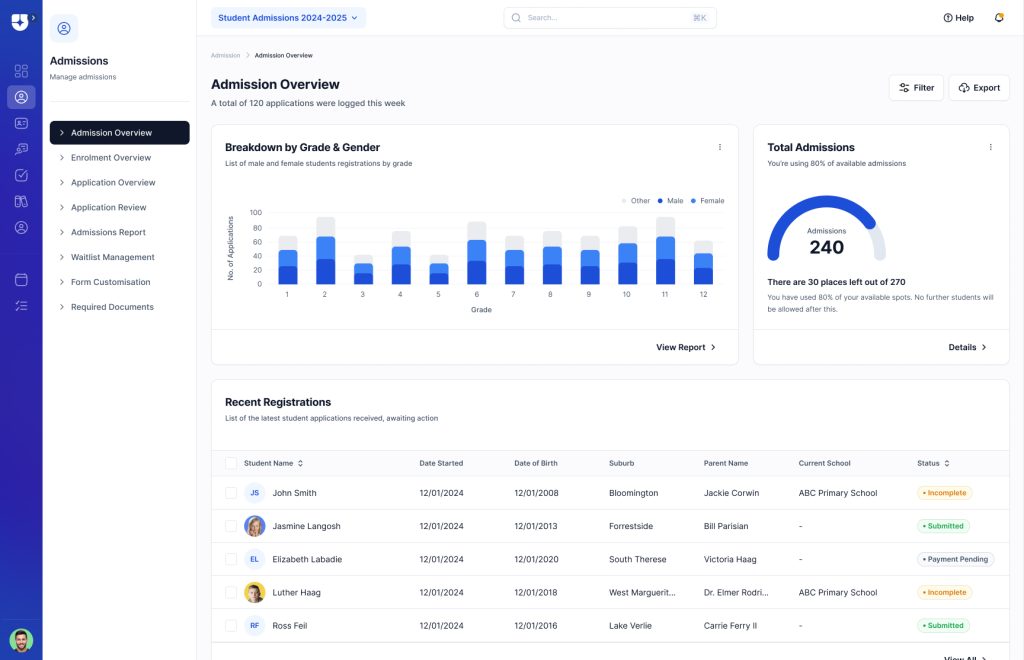Open Waitlist Management menu item

pyautogui.click(x=120, y=257)
